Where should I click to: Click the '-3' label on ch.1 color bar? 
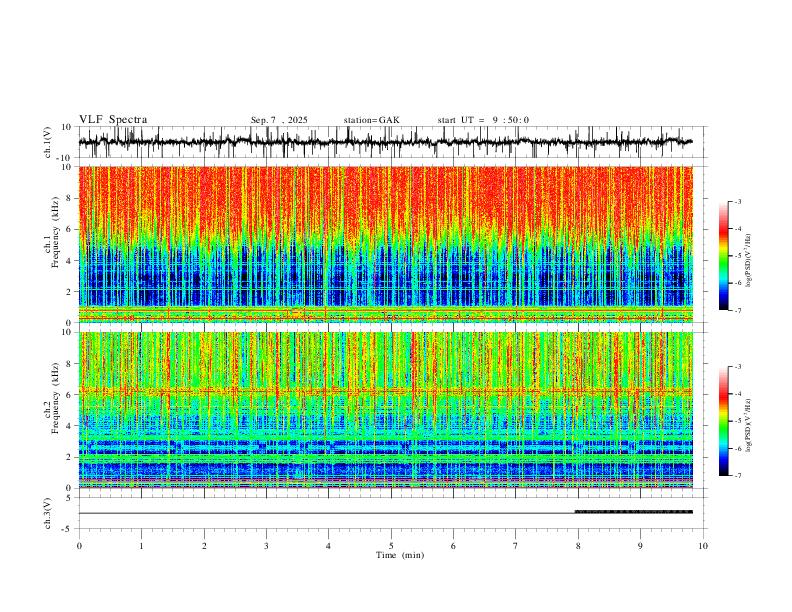tap(737, 201)
